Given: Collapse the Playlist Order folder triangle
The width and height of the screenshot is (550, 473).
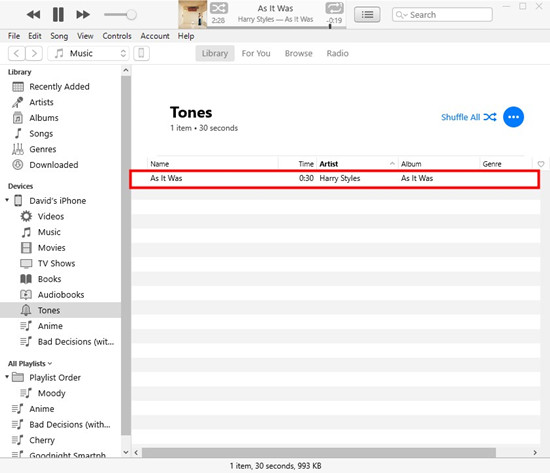Looking at the screenshot, I should tap(7, 377).
